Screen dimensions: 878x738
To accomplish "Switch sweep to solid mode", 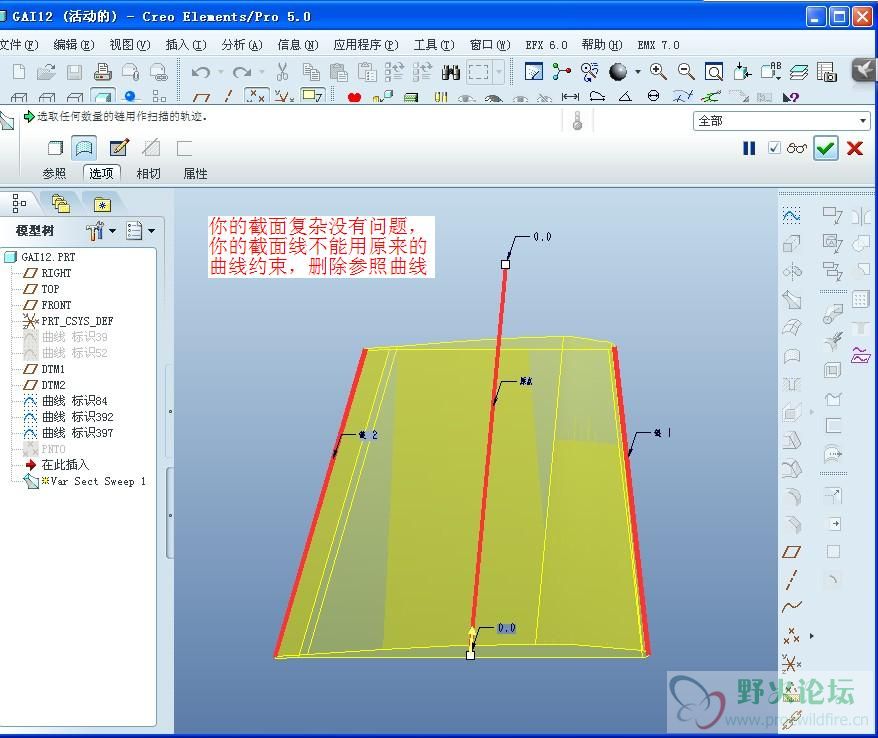I will 55,148.
